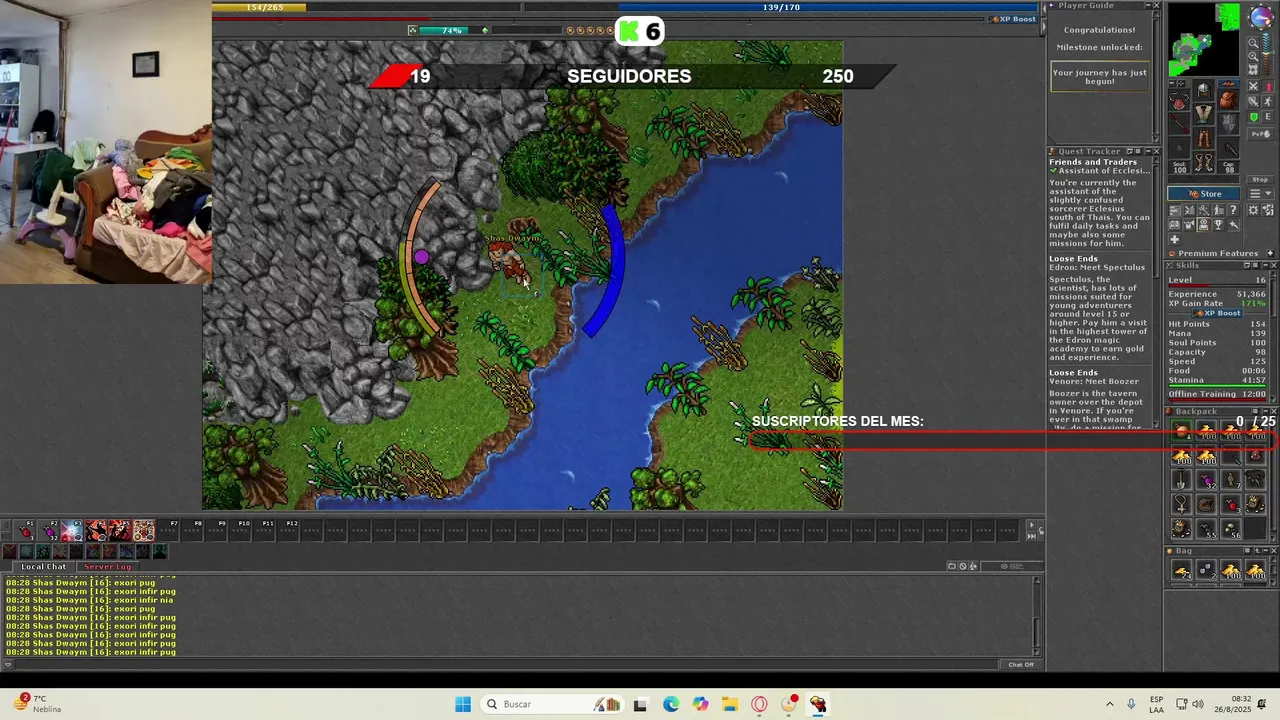Collapse the Bag panel
Viewport: 1280px width, 720px height.
tap(1266, 550)
